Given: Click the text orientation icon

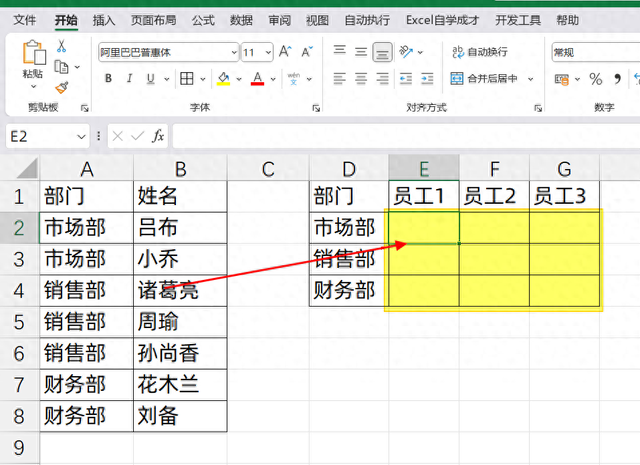Looking at the screenshot, I should click(x=406, y=52).
